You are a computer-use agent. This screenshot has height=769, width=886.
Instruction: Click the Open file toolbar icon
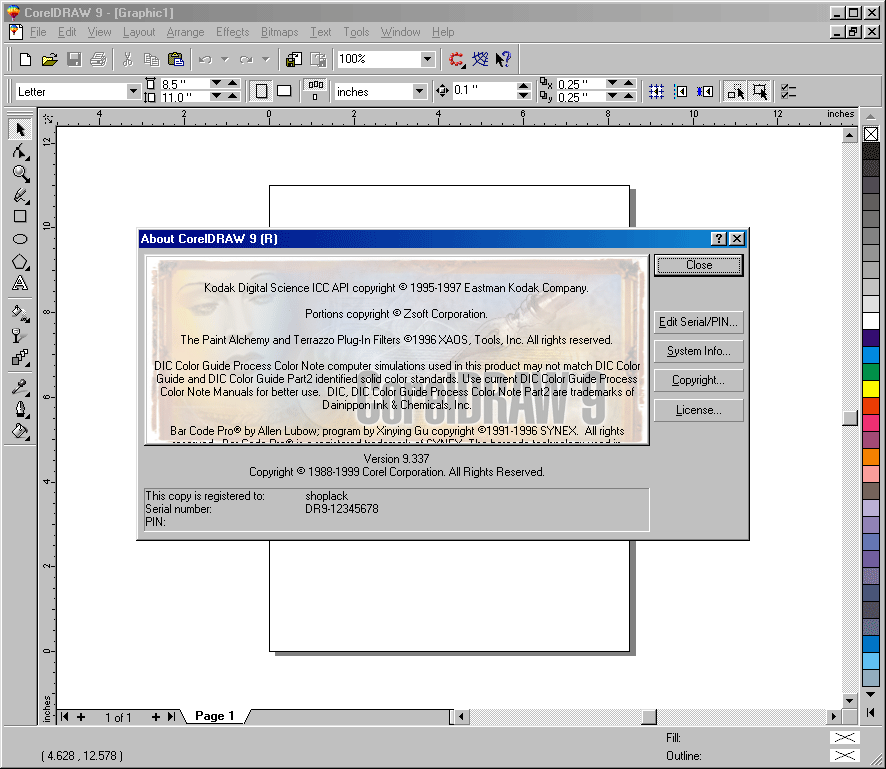click(49, 60)
